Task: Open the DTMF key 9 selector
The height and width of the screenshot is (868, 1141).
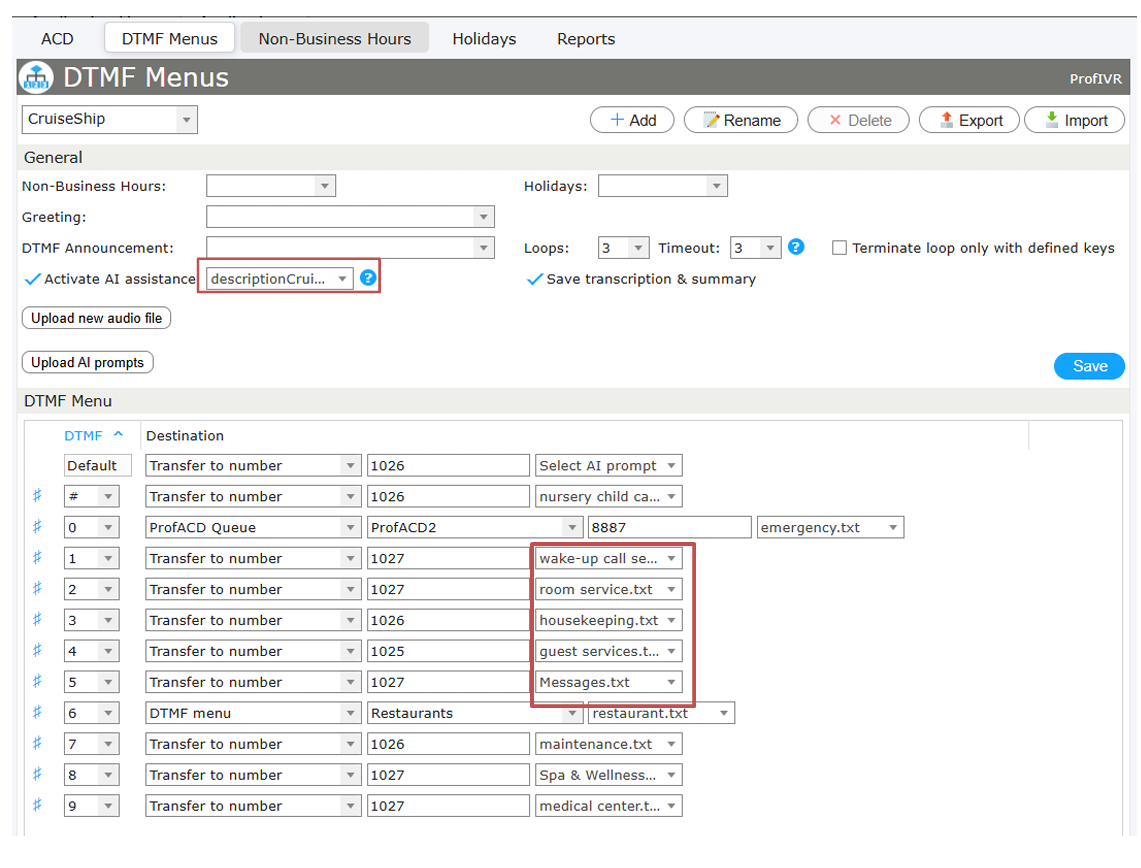Action: pos(91,805)
